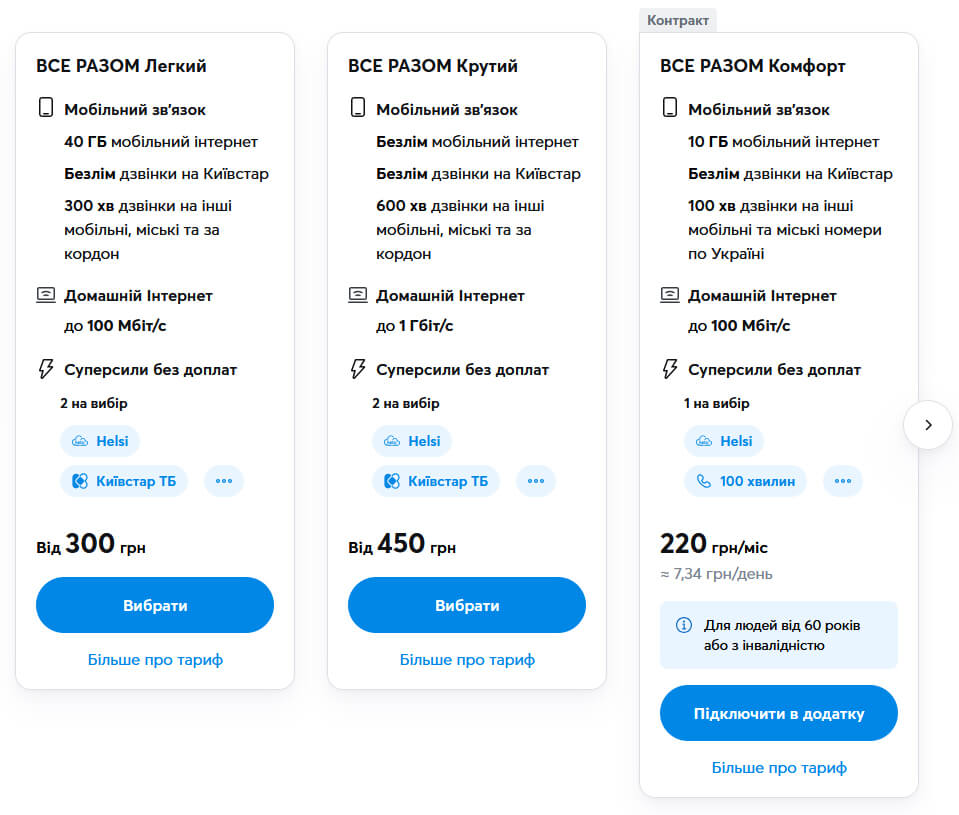The image size is (959, 815).
Task: Click the Контракт label tag
Action: coord(678,20)
